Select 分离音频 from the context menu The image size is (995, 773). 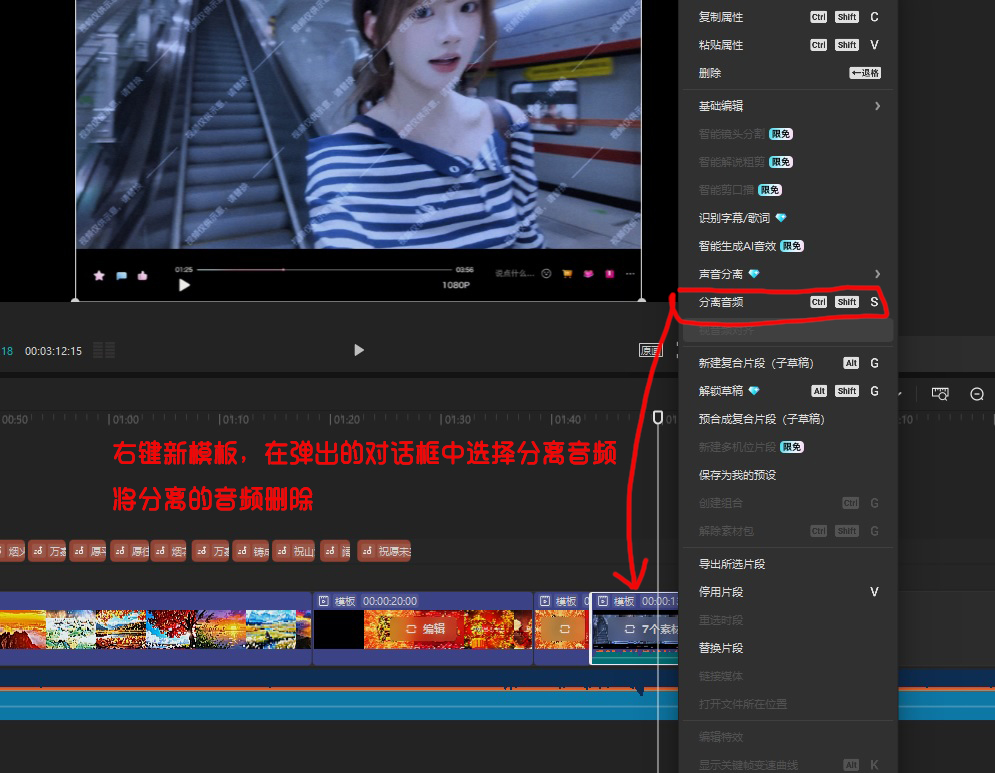coord(720,302)
